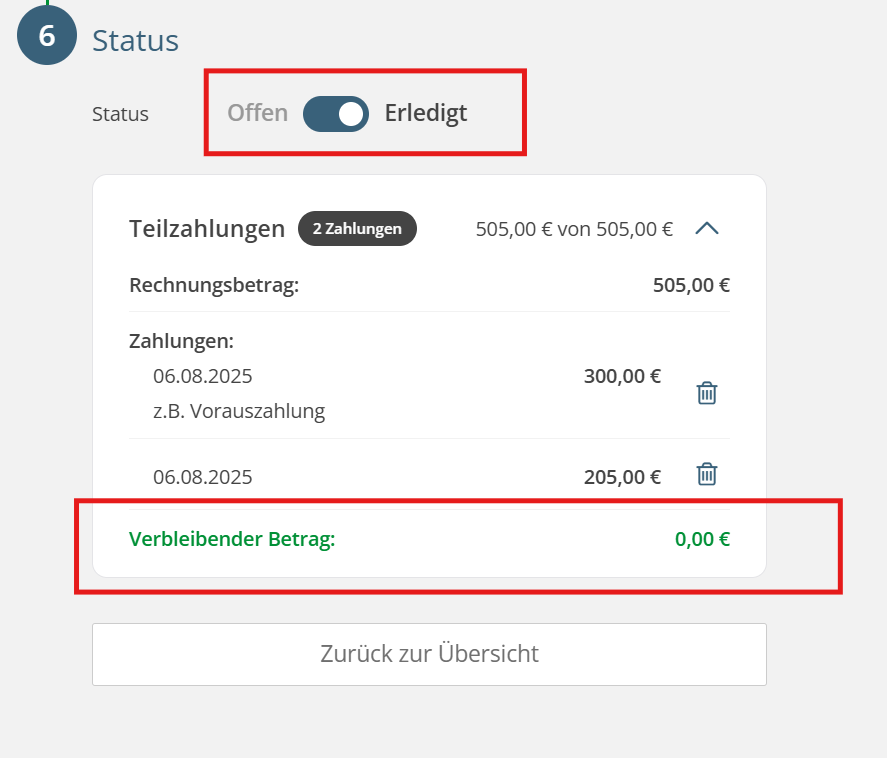Click the Verbleibender Betrag label
Image resolution: width=887 pixels, height=758 pixels.
(232, 539)
